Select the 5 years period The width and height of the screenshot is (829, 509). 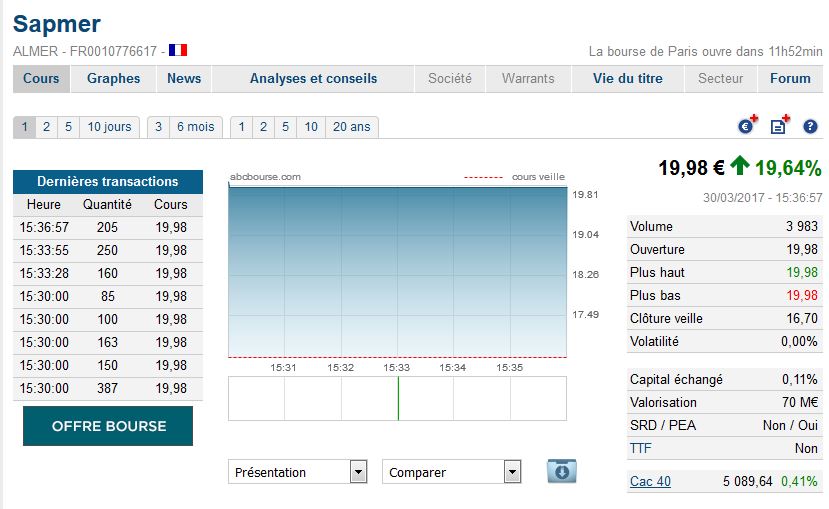click(285, 127)
